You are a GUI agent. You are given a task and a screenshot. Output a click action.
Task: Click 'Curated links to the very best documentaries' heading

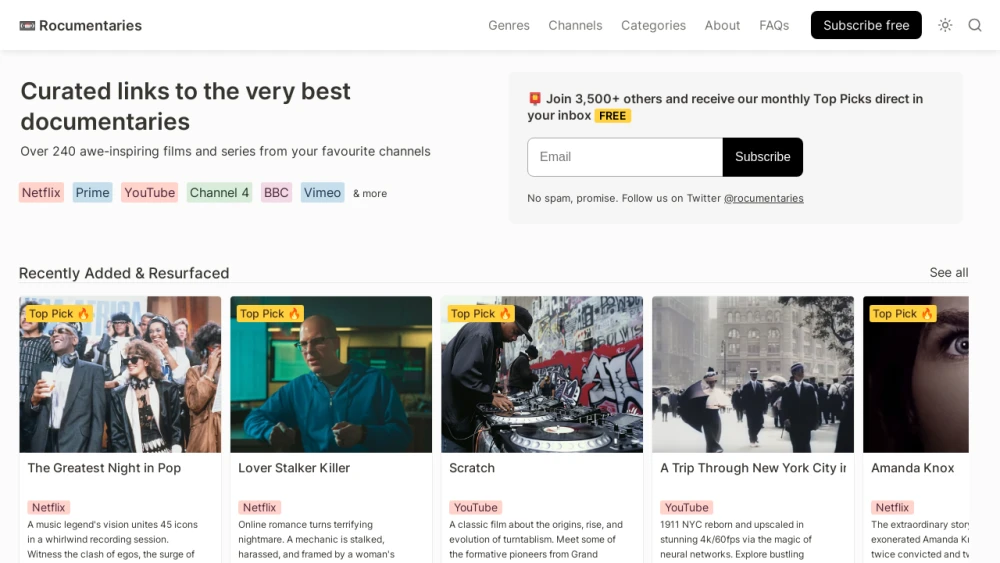[x=186, y=106]
